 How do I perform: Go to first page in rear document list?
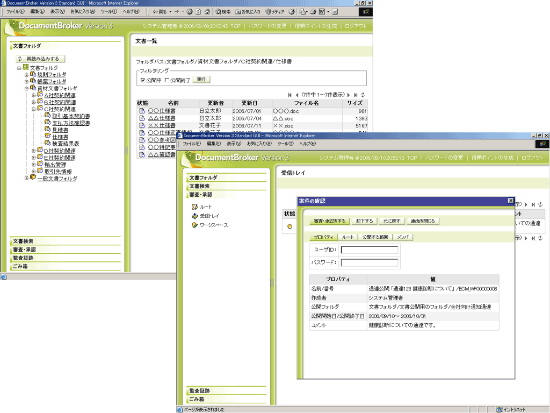pyautogui.click(x=289, y=95)
